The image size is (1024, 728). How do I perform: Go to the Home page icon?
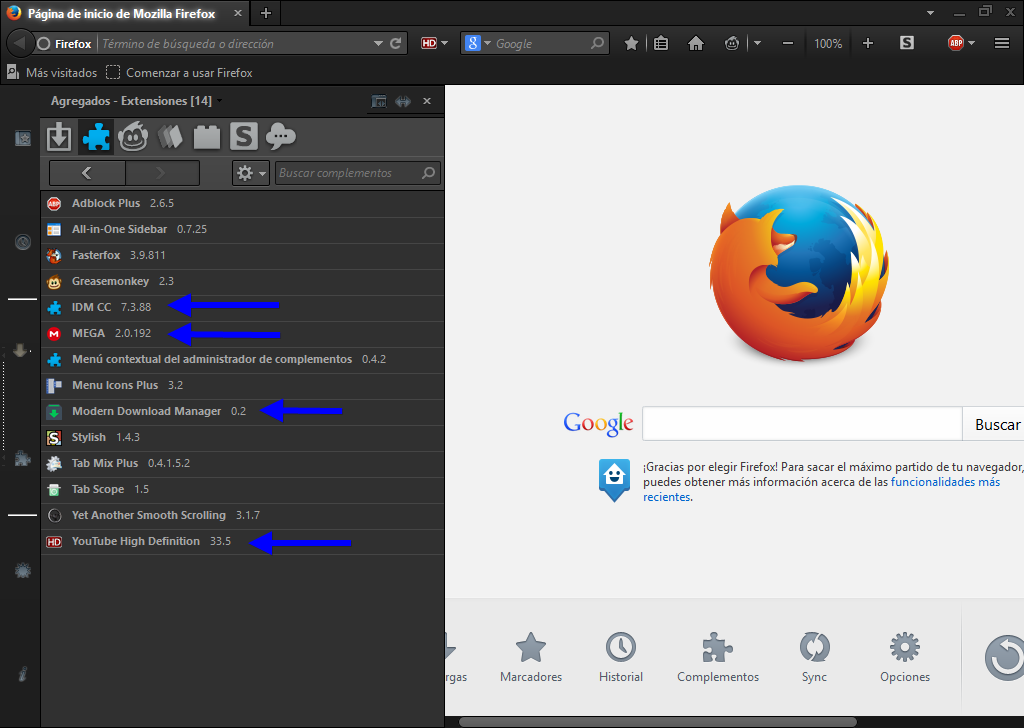(696, 44)
